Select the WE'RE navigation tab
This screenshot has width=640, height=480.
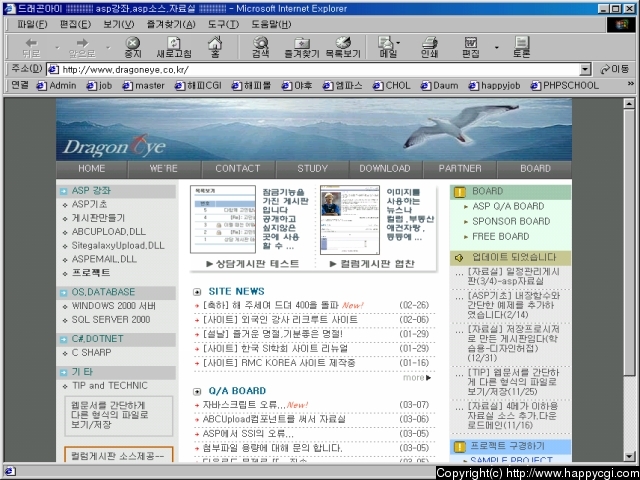(164, 169)
